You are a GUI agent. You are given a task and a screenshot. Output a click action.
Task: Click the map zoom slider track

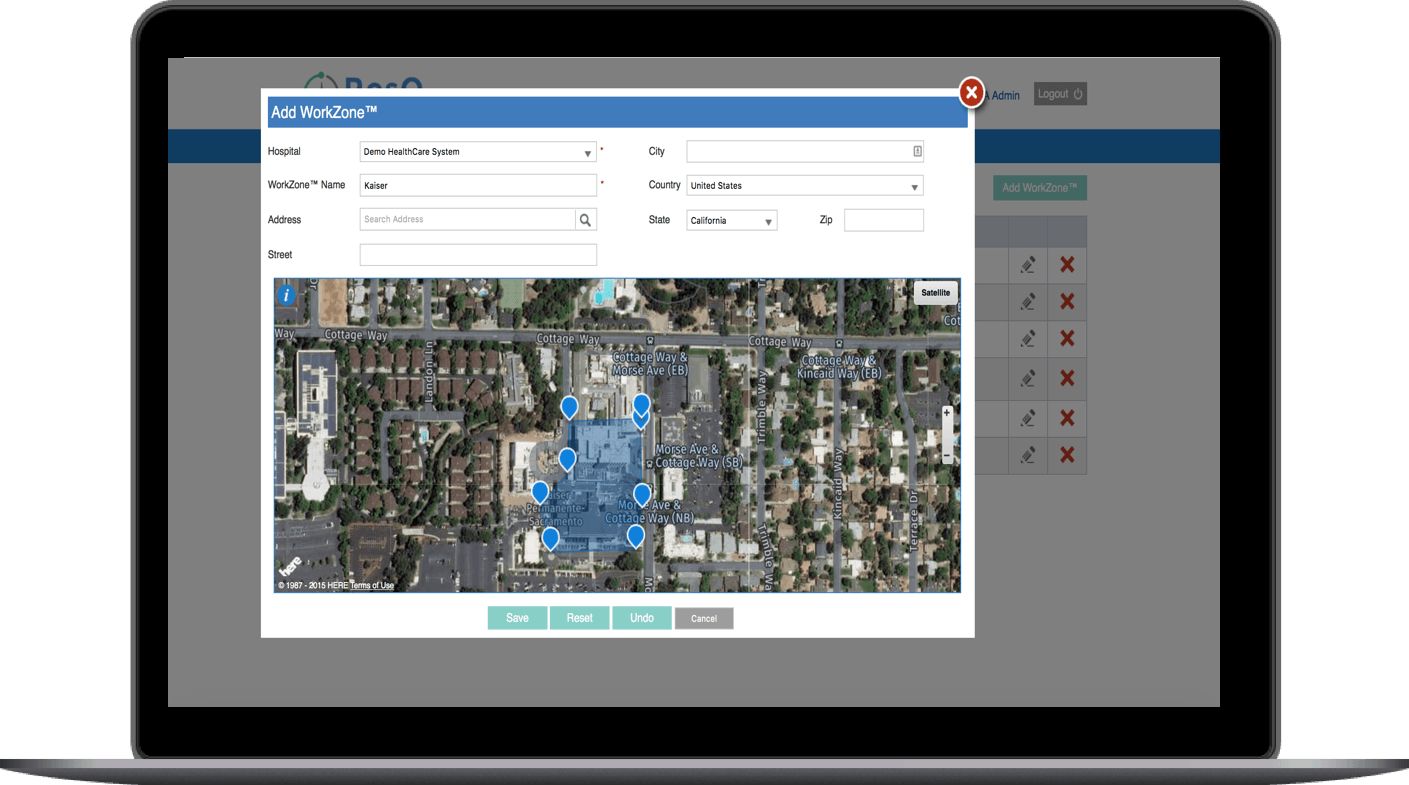pos(947,435)
